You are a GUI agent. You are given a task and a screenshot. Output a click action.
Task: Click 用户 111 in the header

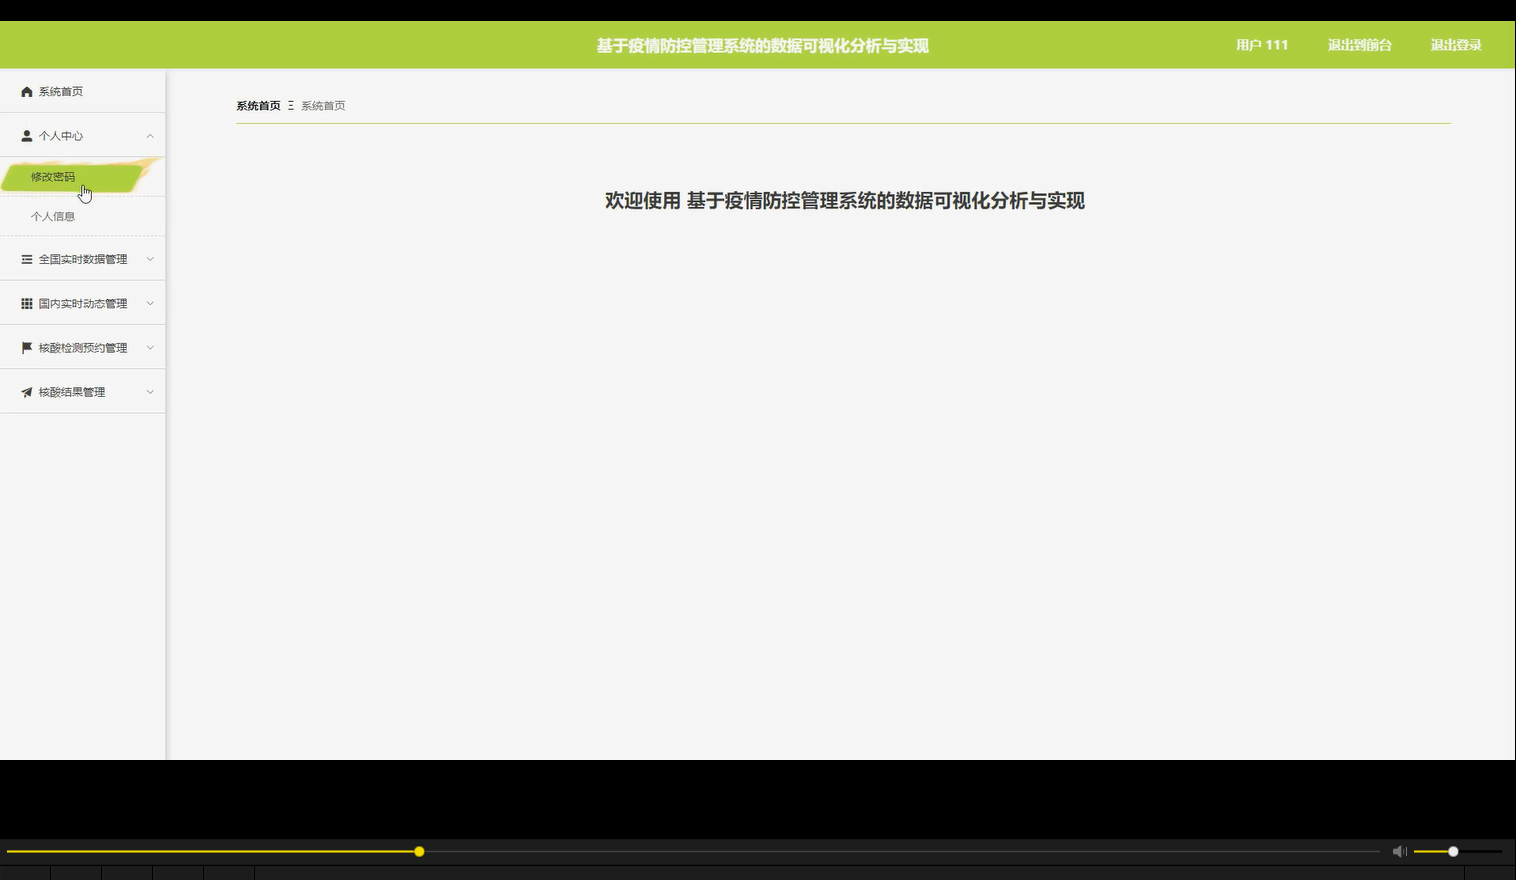point(1262,45)
